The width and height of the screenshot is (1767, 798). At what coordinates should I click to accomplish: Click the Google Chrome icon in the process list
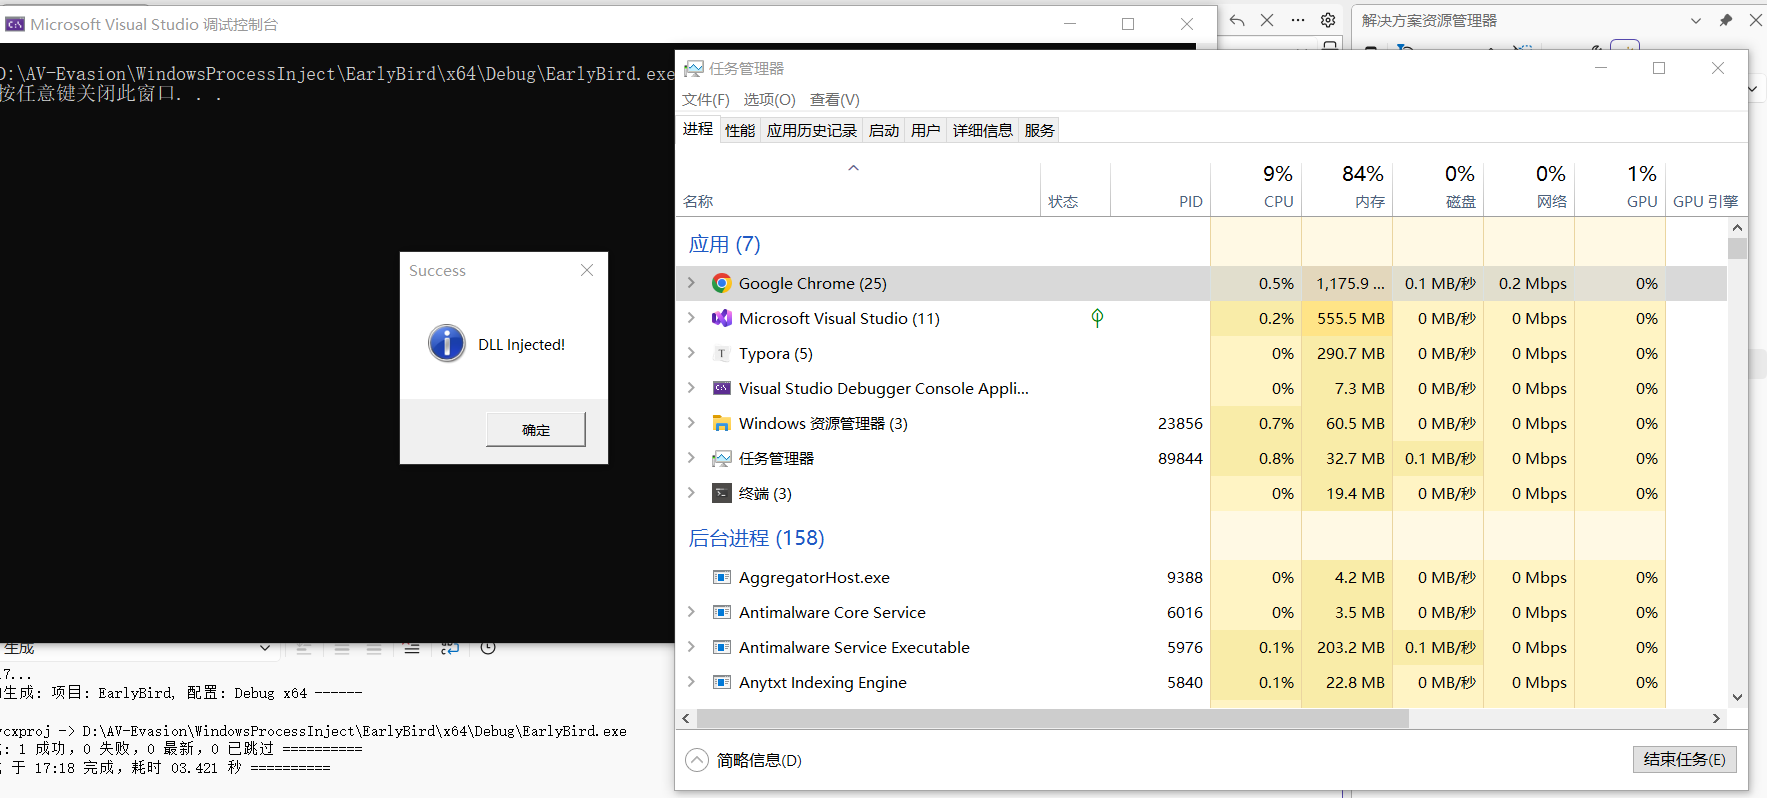(x=721, y=284)
